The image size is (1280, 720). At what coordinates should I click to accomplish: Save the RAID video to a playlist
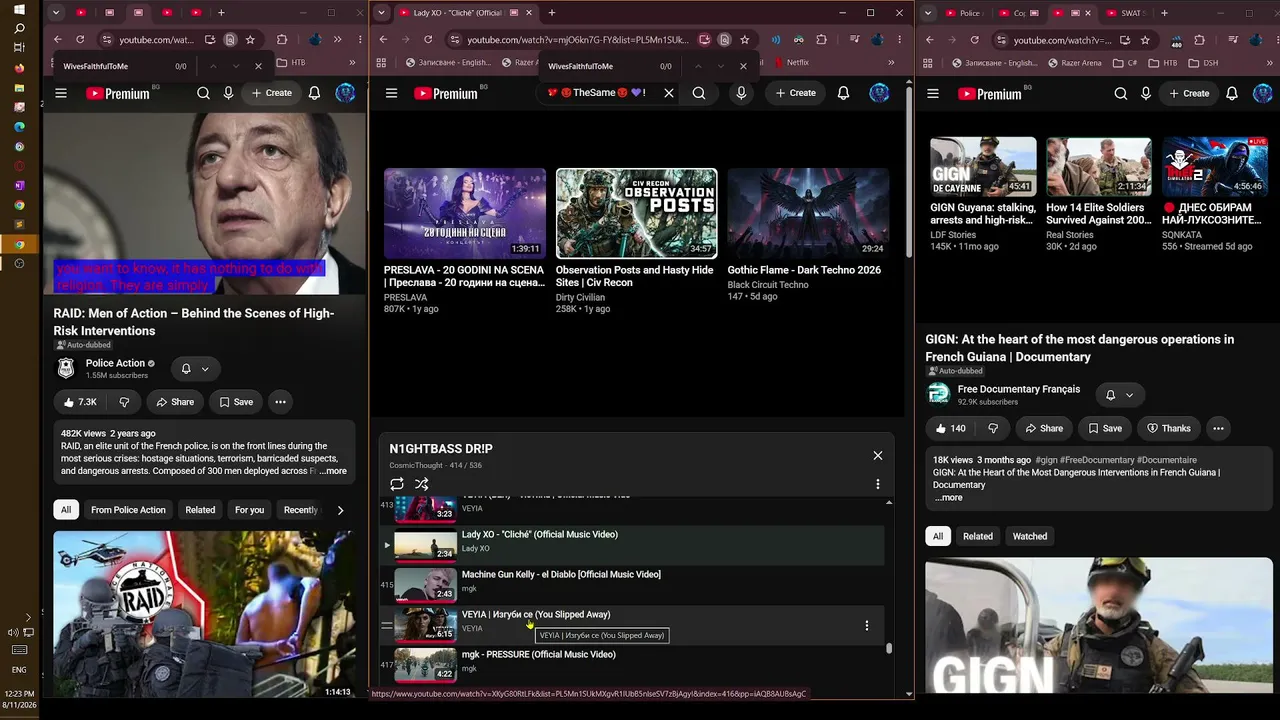[236, 402]
